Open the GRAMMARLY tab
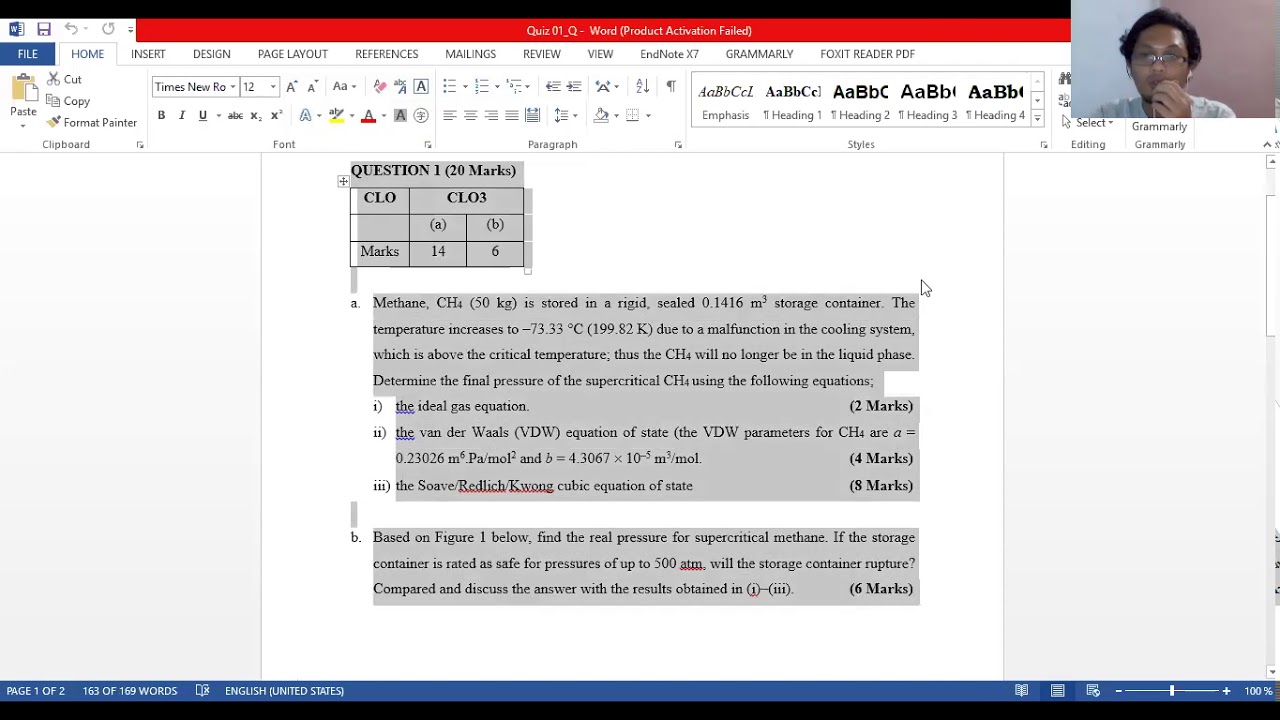The height and width of the screenshot is (720, 1280). tap(760, 54)
